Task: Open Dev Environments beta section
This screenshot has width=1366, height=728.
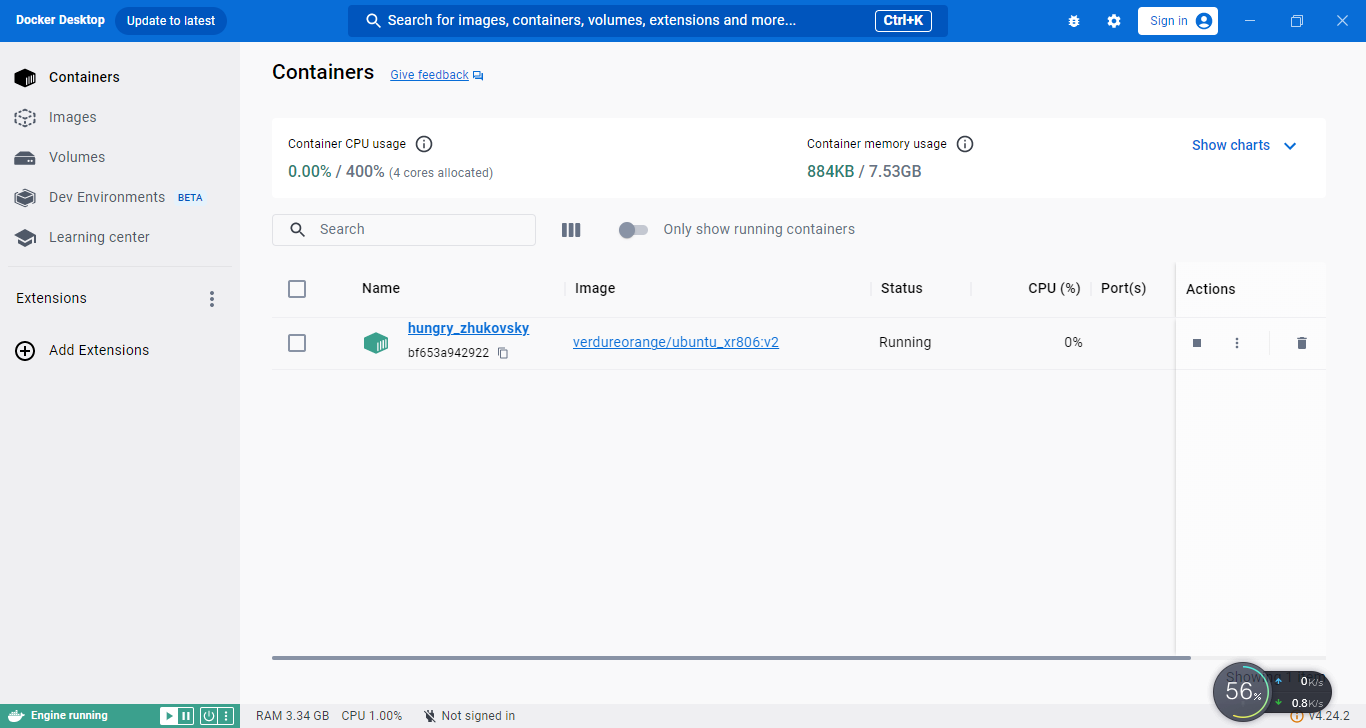Action: click(x=120, y=197)
